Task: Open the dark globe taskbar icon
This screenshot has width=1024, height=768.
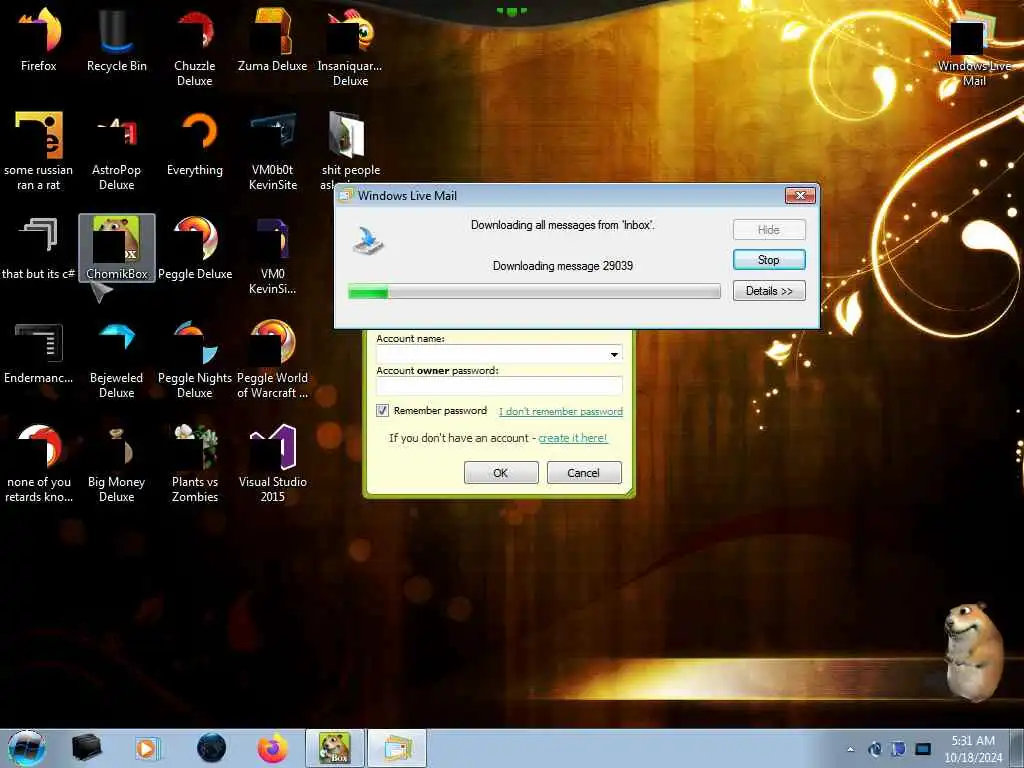Action: click(x=211, y=748)
